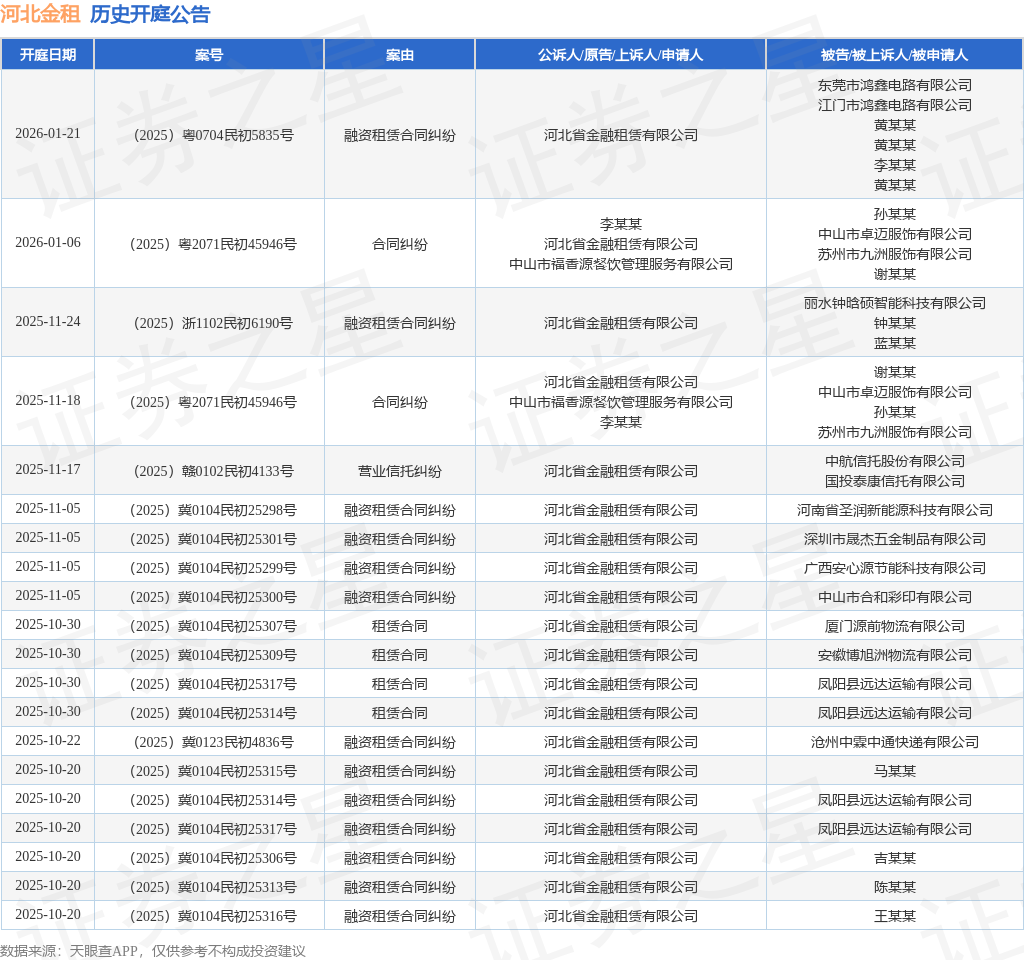Select date cell 2025-10-22

pyautogui.click(x=48, y=741)
